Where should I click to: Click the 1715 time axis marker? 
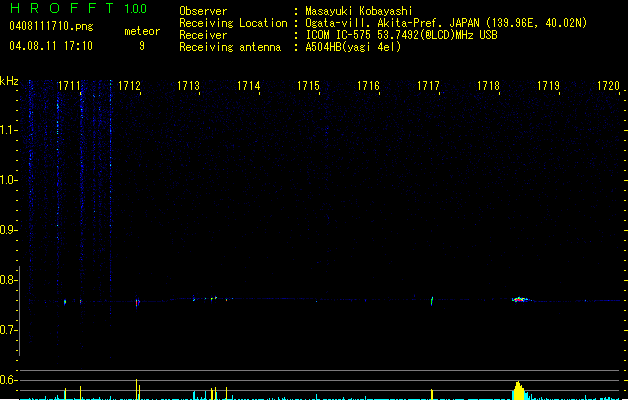click(x=308, y=86)
